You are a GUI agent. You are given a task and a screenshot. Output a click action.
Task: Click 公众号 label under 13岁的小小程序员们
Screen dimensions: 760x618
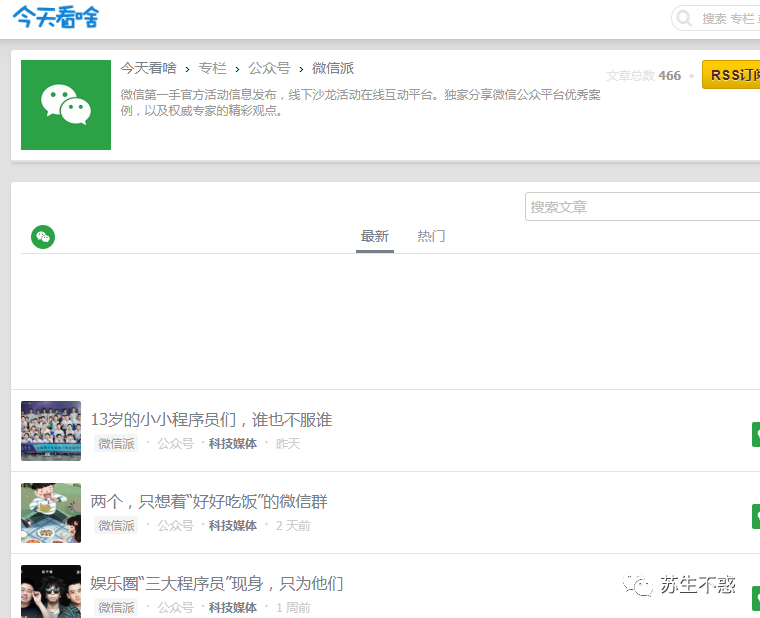tap(175, 444)
